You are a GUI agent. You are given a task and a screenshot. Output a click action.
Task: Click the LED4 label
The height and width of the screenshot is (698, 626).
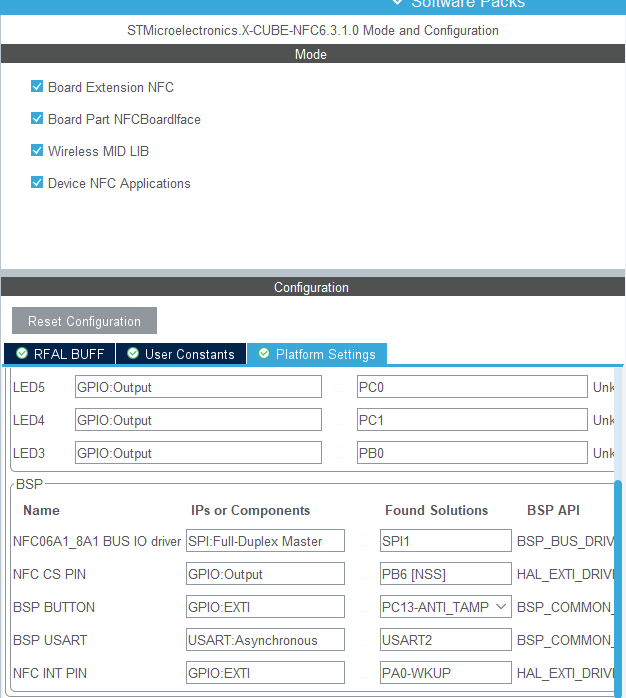click(x=29, y=420)
